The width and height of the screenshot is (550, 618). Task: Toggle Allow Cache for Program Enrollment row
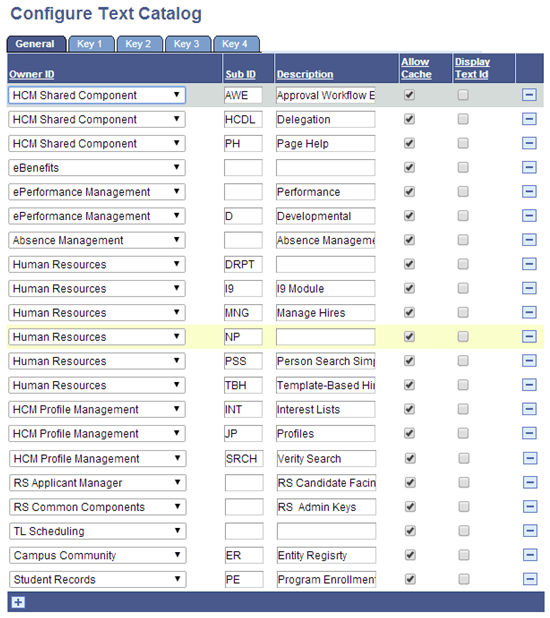point(410,579)
